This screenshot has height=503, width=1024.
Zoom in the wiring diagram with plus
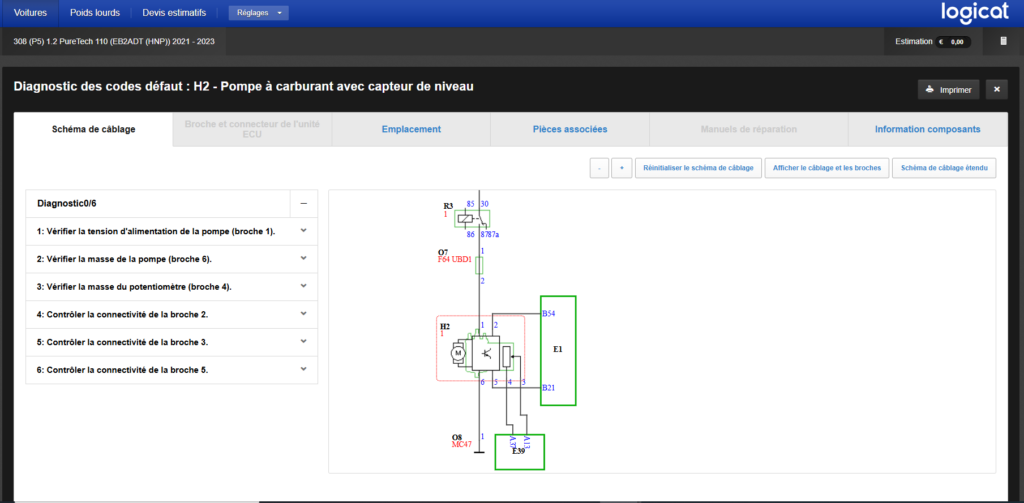pyautogui.click(x=622, y=168)
